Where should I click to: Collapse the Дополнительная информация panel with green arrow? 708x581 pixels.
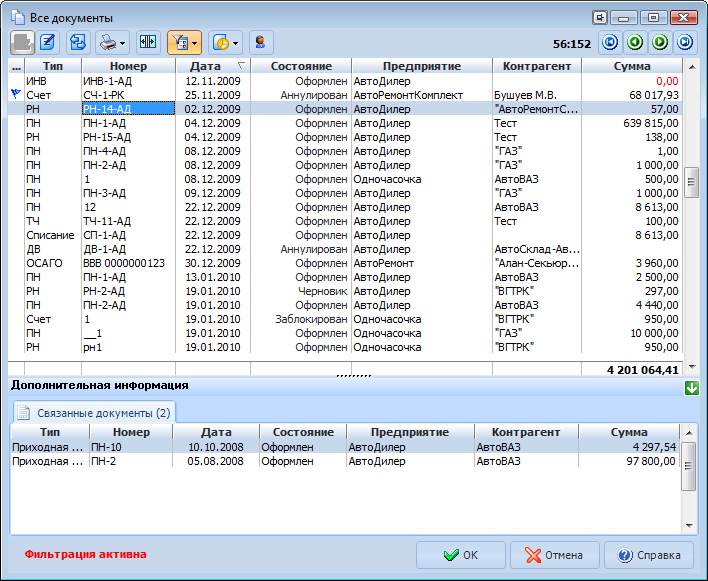691,387
